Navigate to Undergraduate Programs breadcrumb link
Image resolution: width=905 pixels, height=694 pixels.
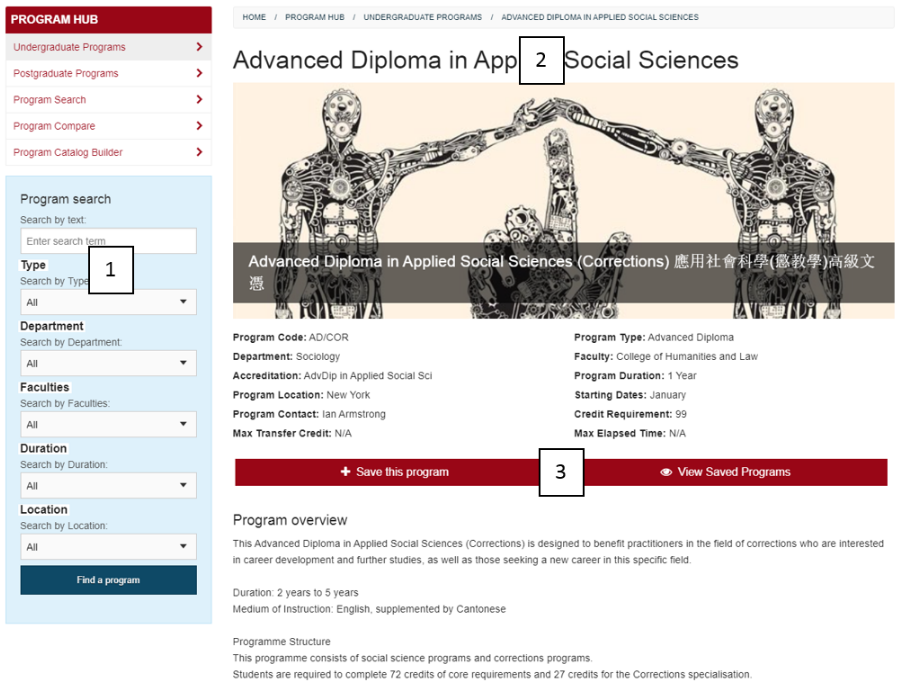tap(422, 17)
